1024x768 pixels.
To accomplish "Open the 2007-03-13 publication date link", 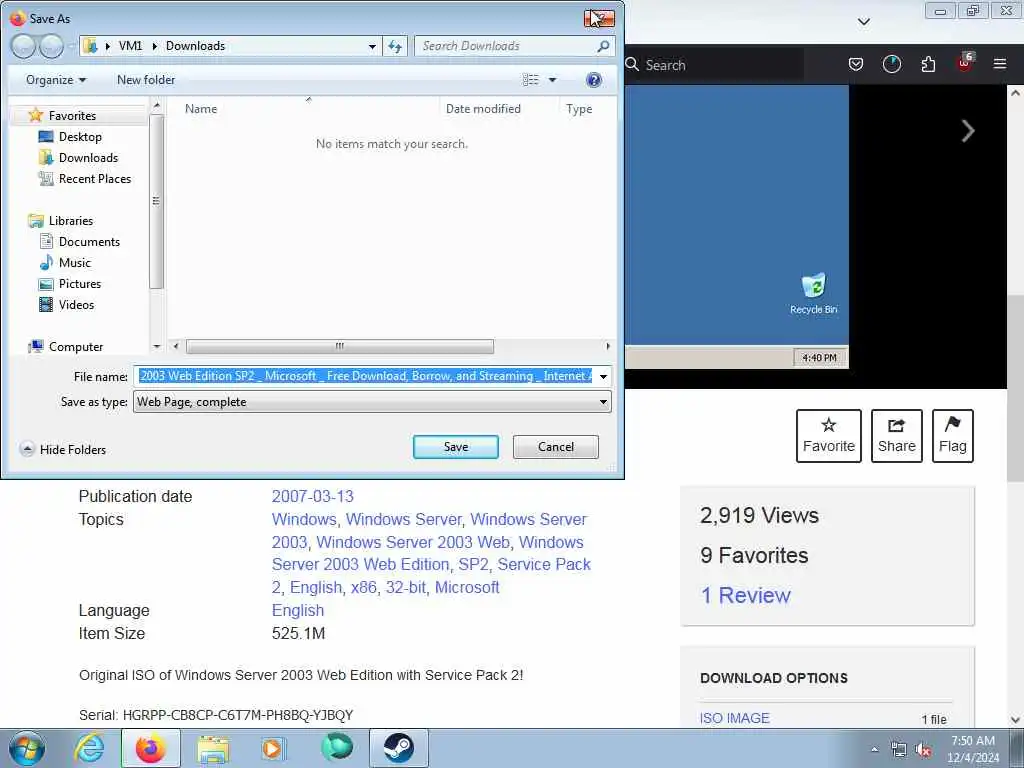I will pos(312,496).
